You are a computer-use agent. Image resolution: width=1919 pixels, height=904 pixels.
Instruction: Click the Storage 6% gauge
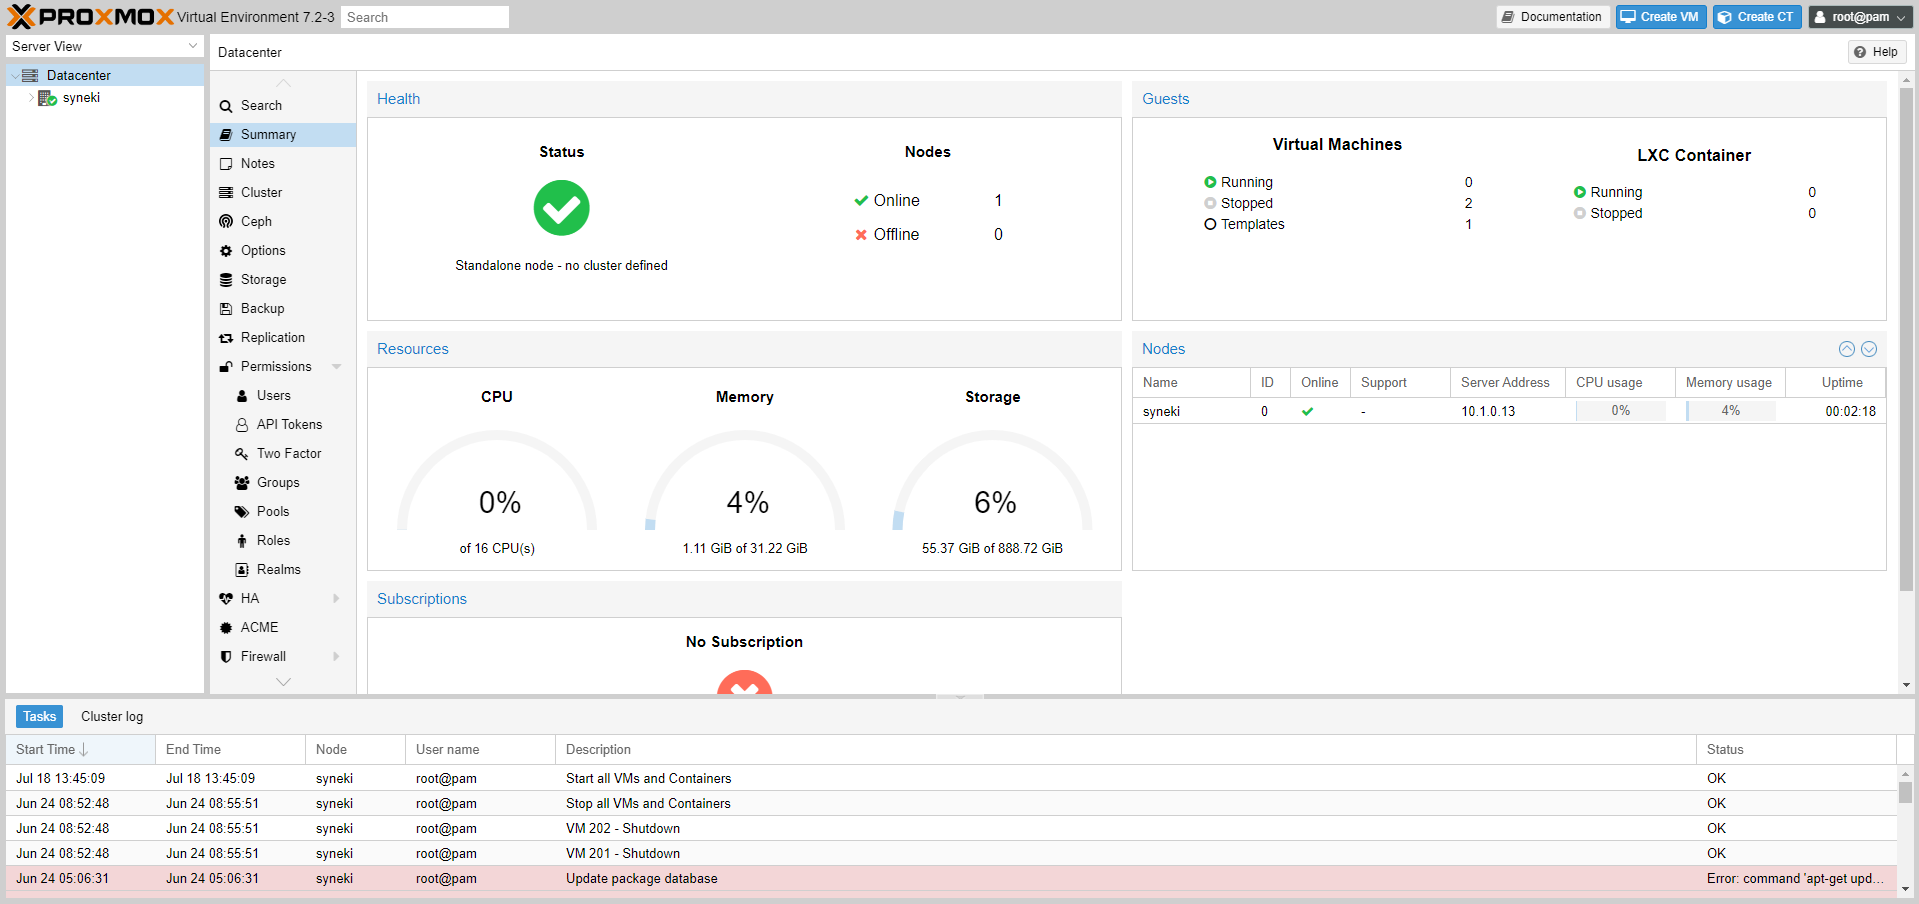click(993, 482)
